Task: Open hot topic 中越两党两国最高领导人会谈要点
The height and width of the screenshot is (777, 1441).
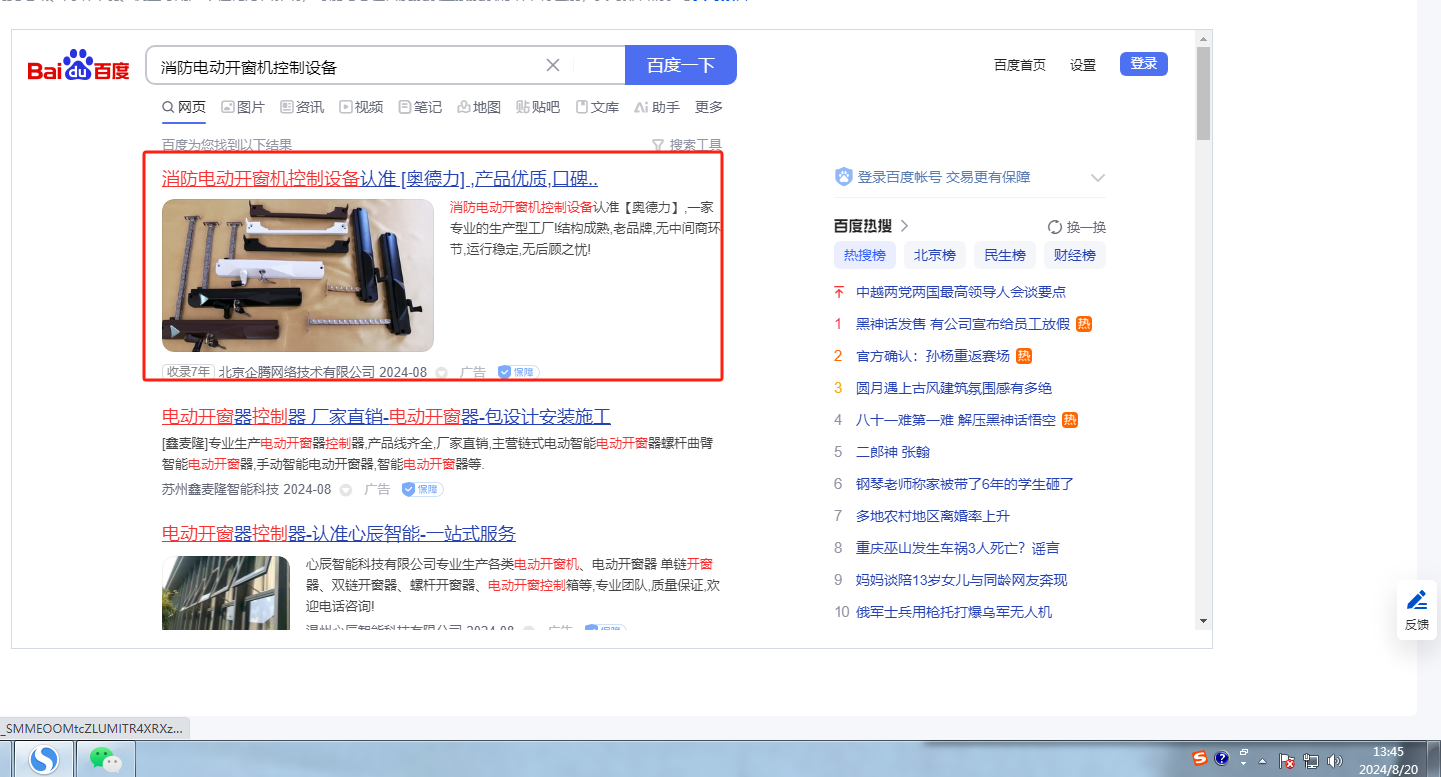Action: click(x=961, y=292)
